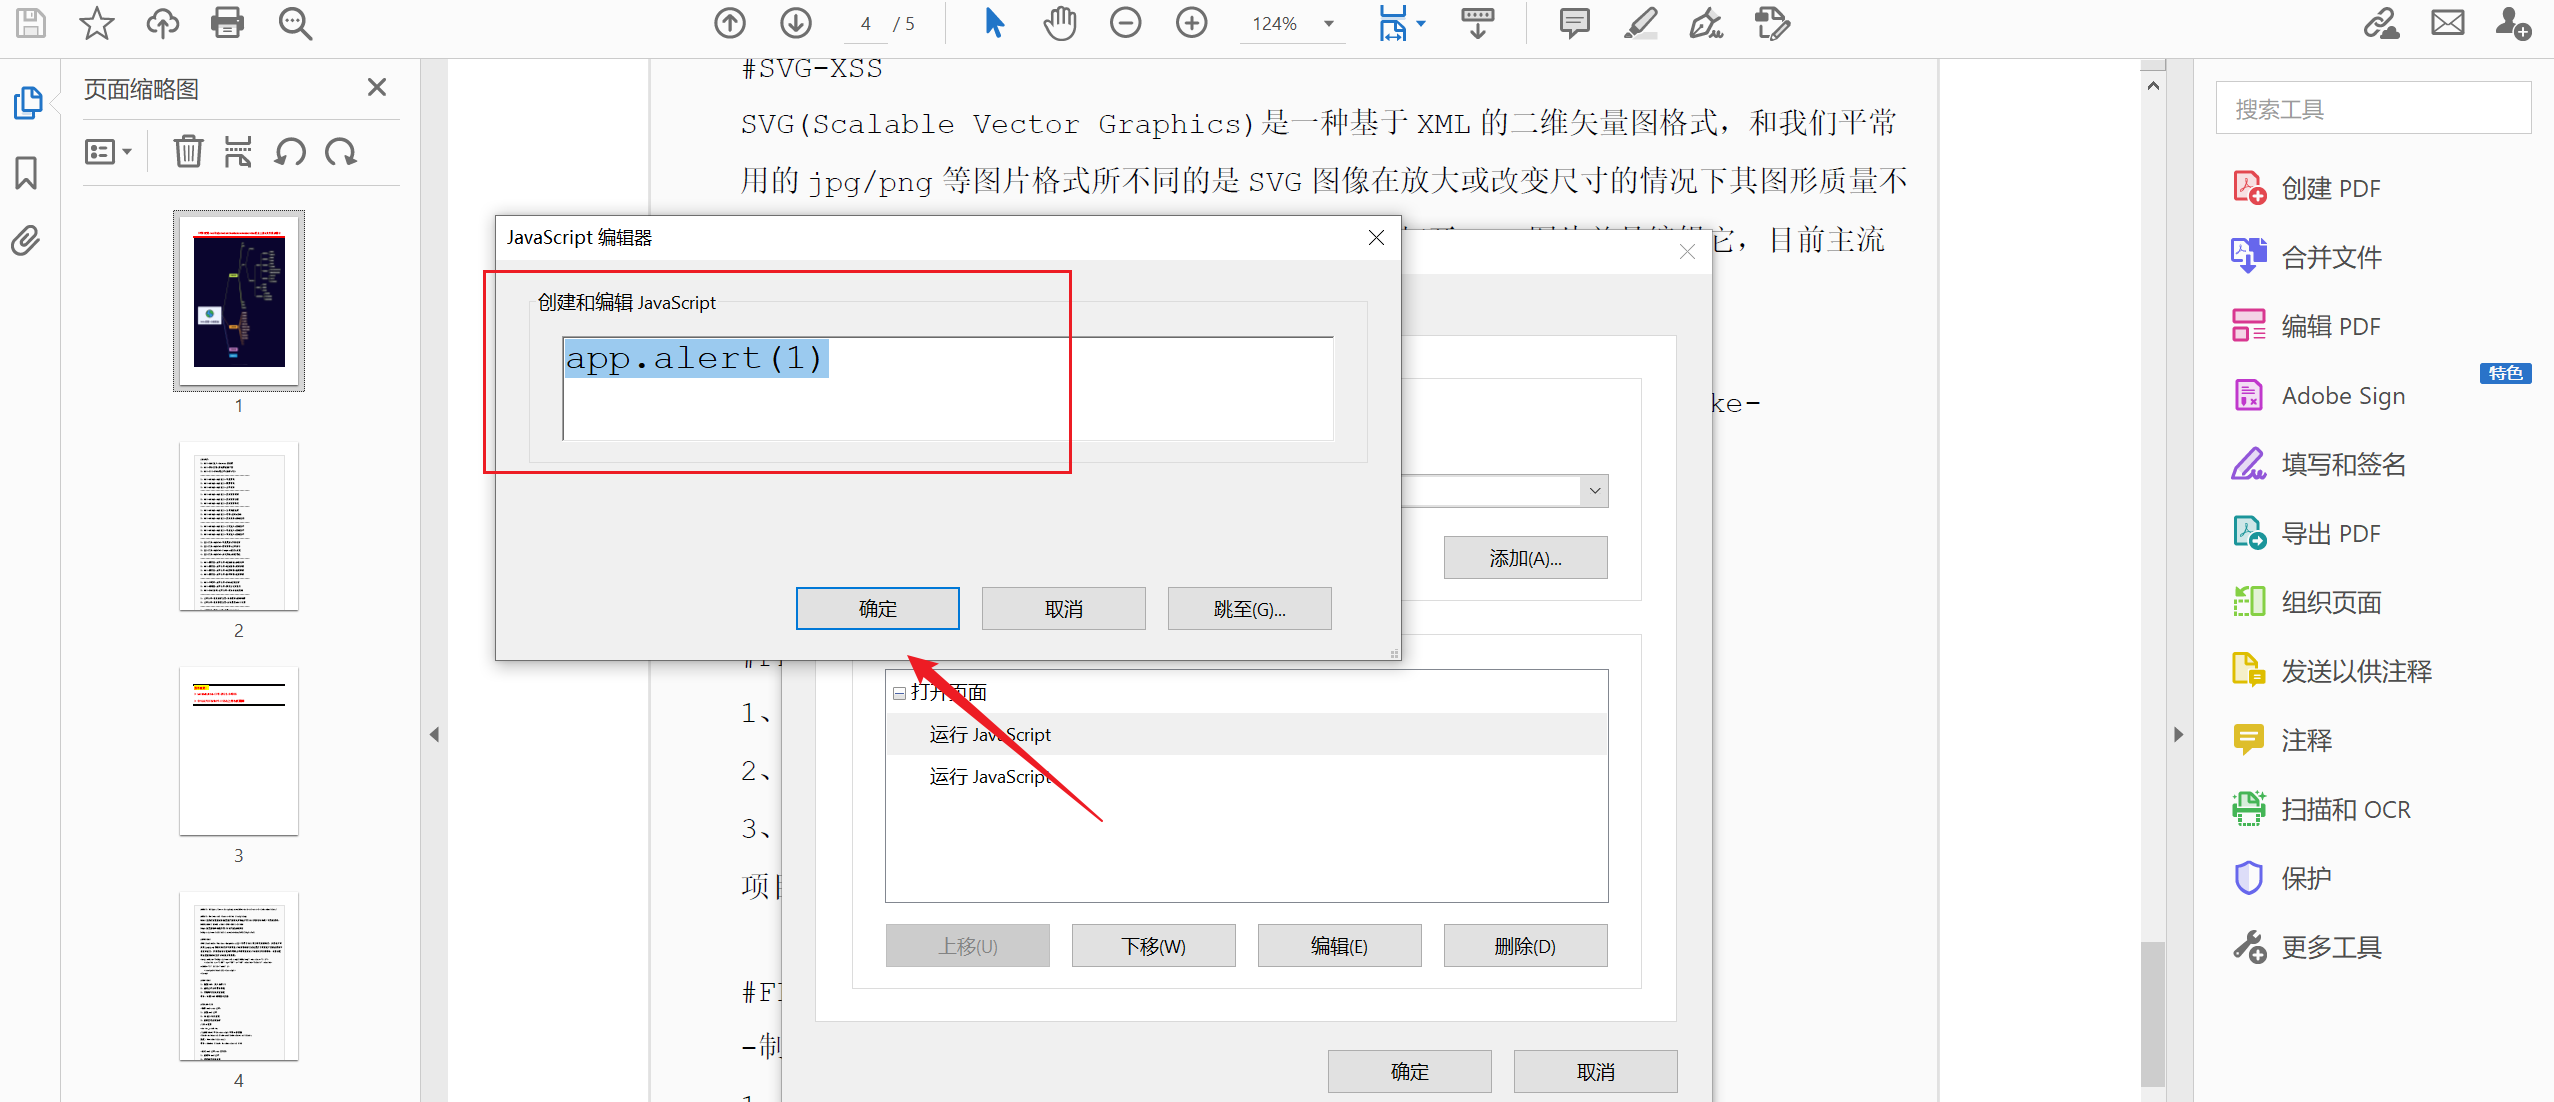Click the zoom in plus icon

click(x=1191, y=23)
